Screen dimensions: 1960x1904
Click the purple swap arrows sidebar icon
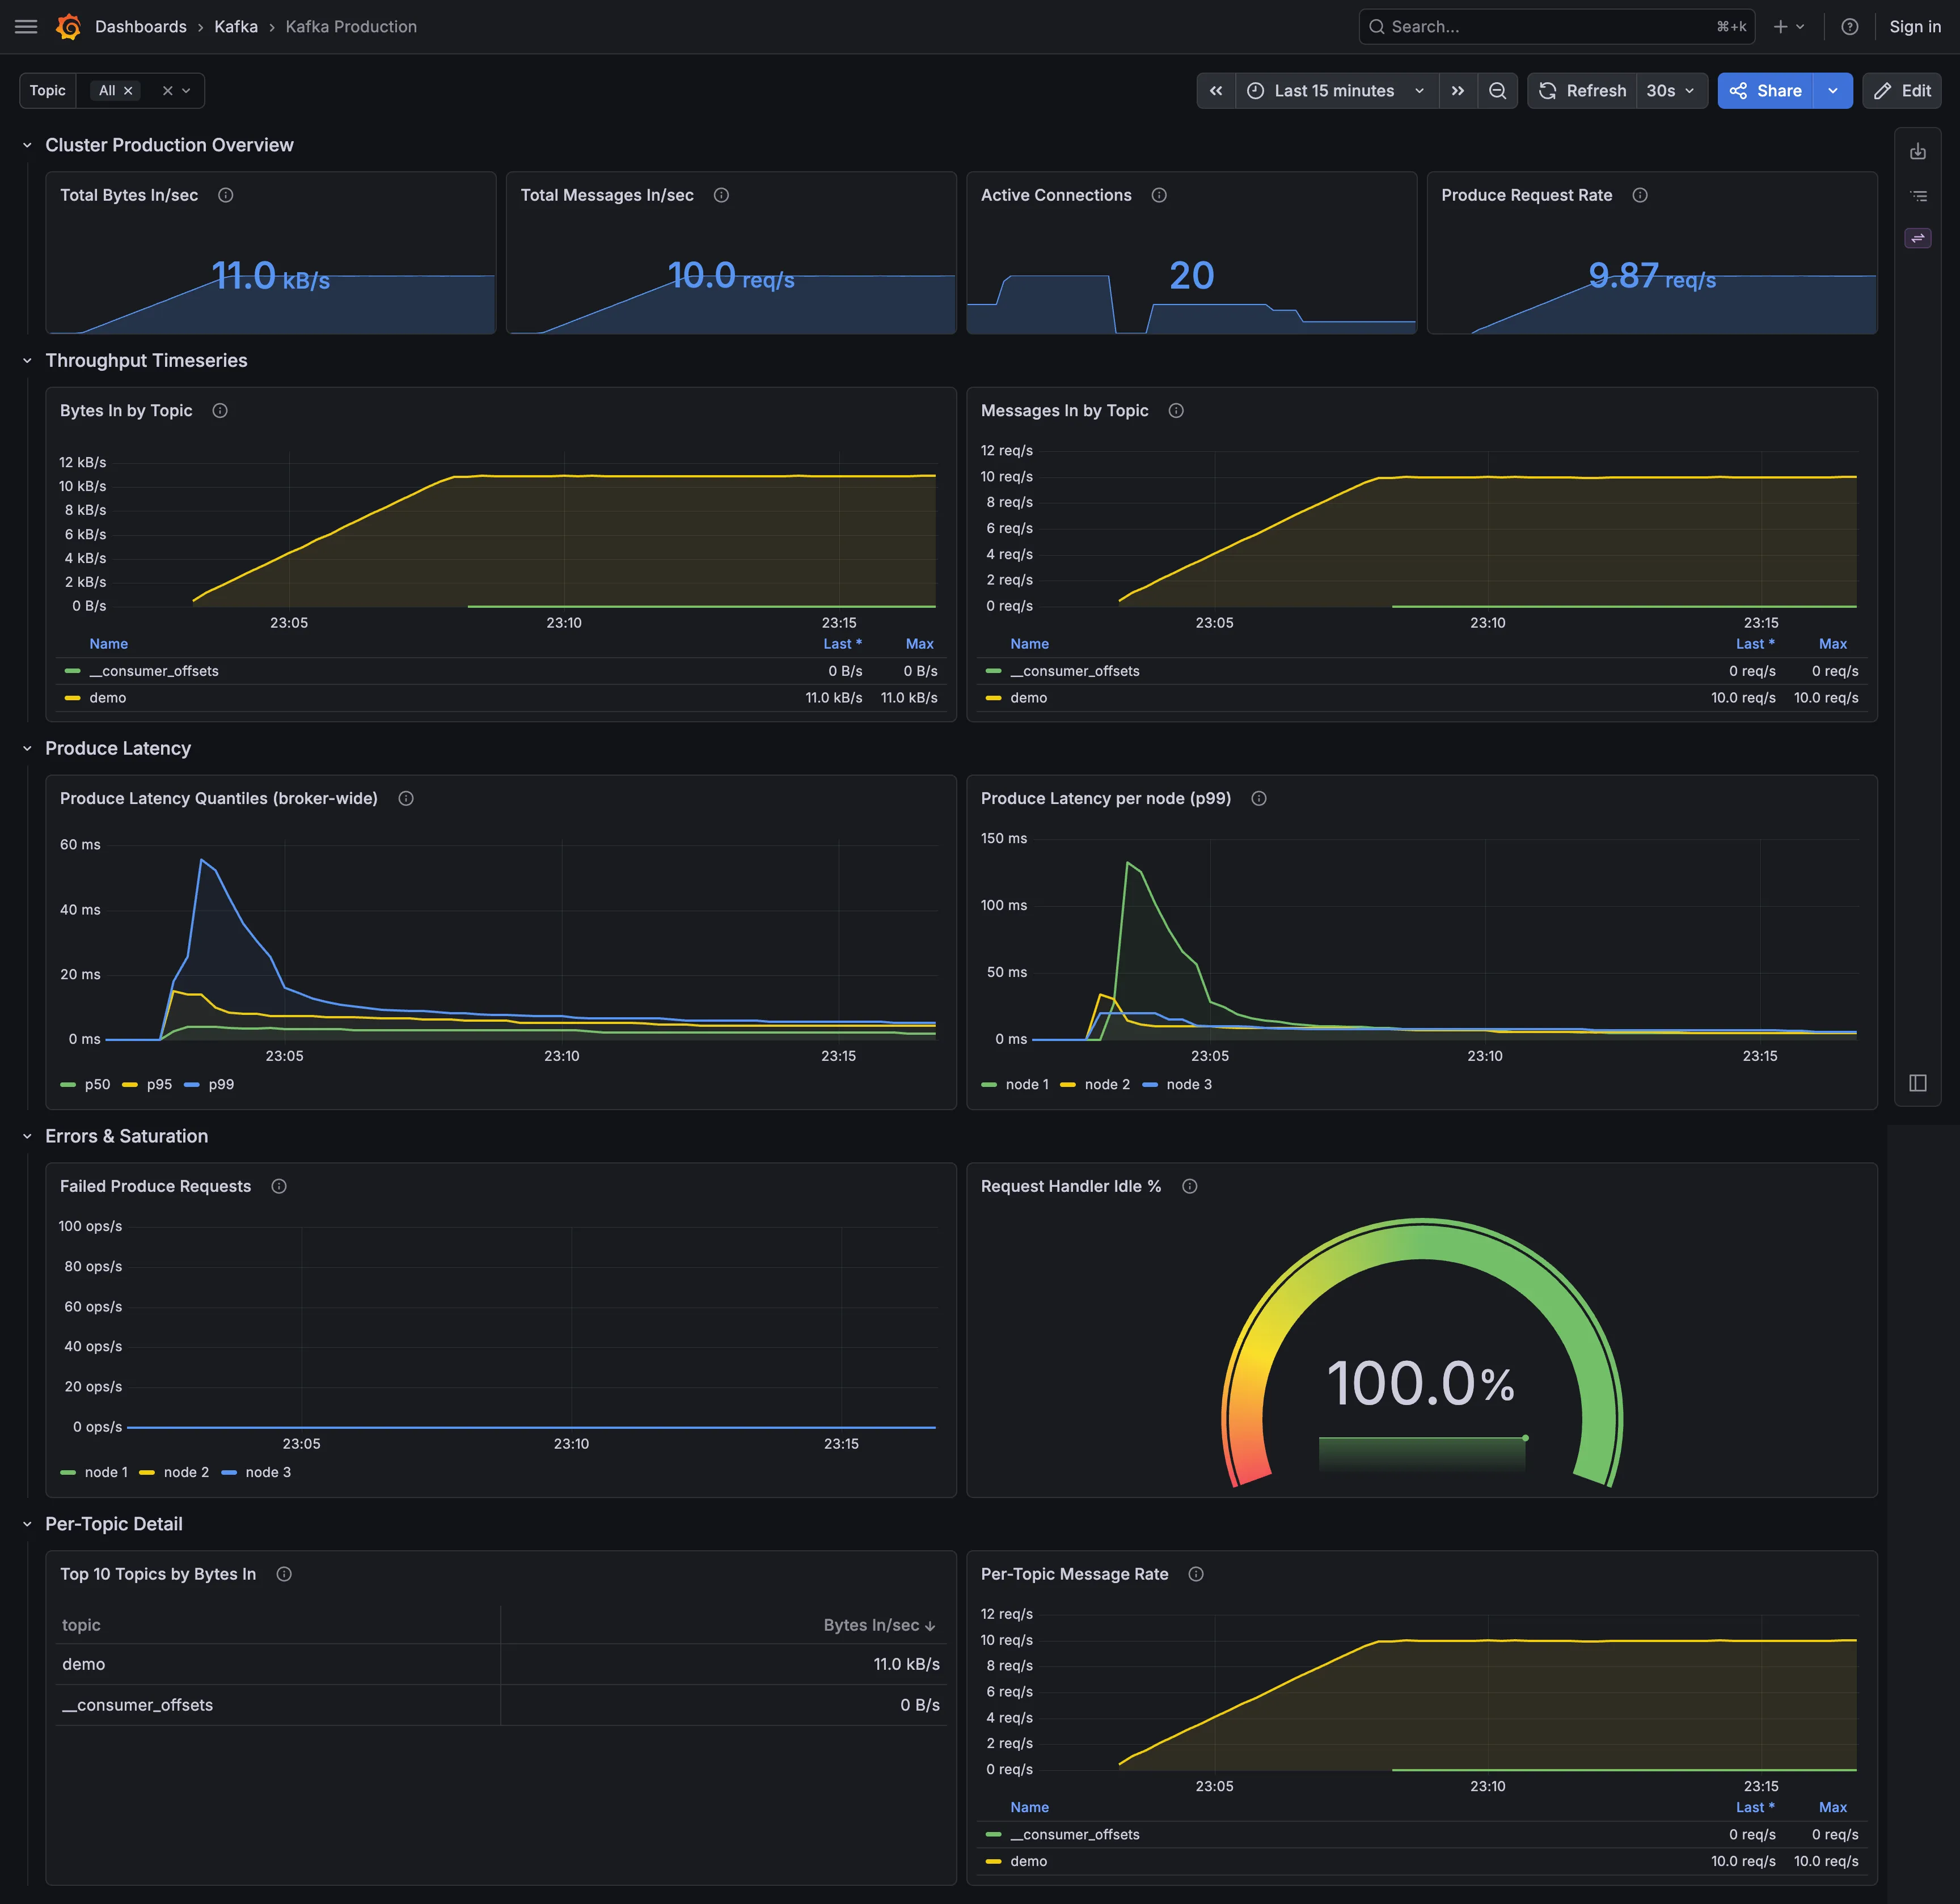click(1917, 238)
